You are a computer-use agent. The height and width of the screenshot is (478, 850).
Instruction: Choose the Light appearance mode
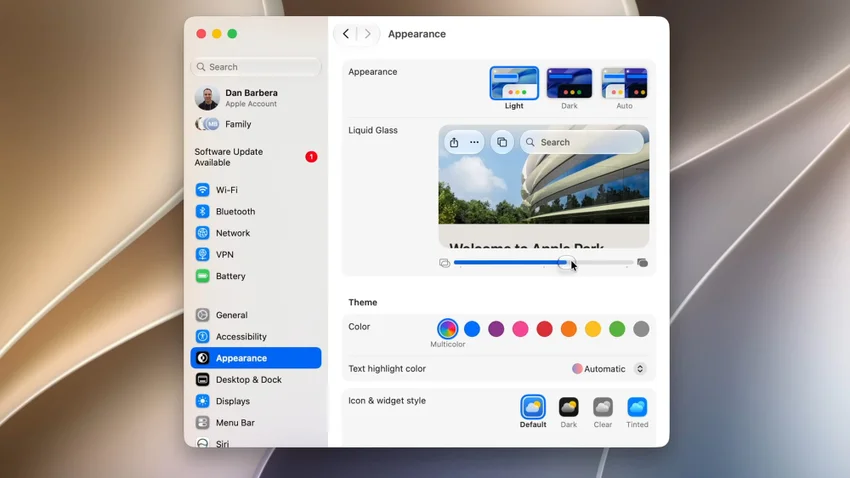[514, 88]
